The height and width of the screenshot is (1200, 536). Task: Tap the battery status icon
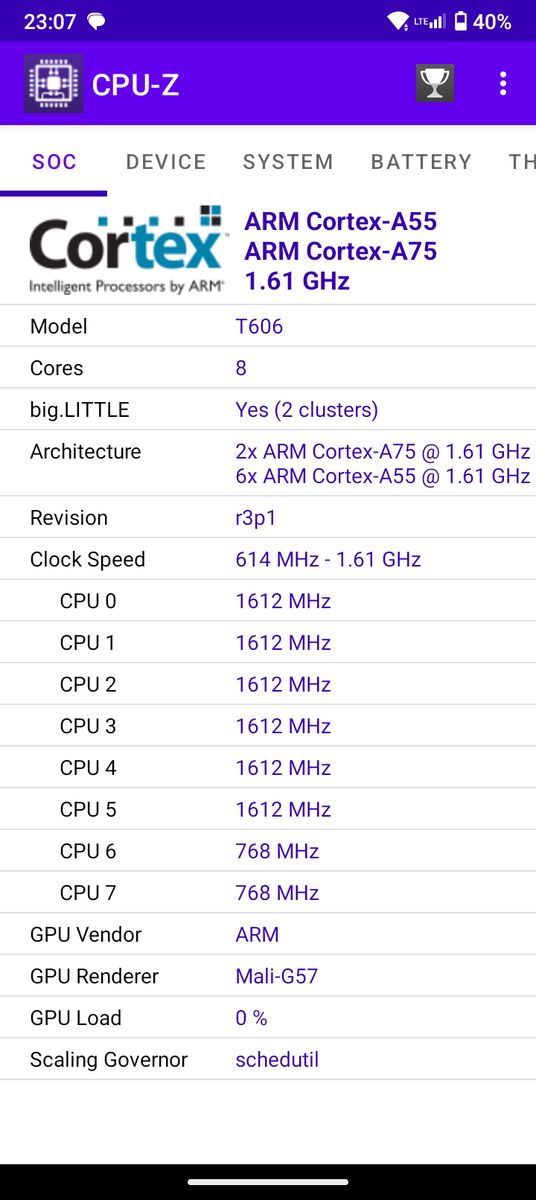461,21
